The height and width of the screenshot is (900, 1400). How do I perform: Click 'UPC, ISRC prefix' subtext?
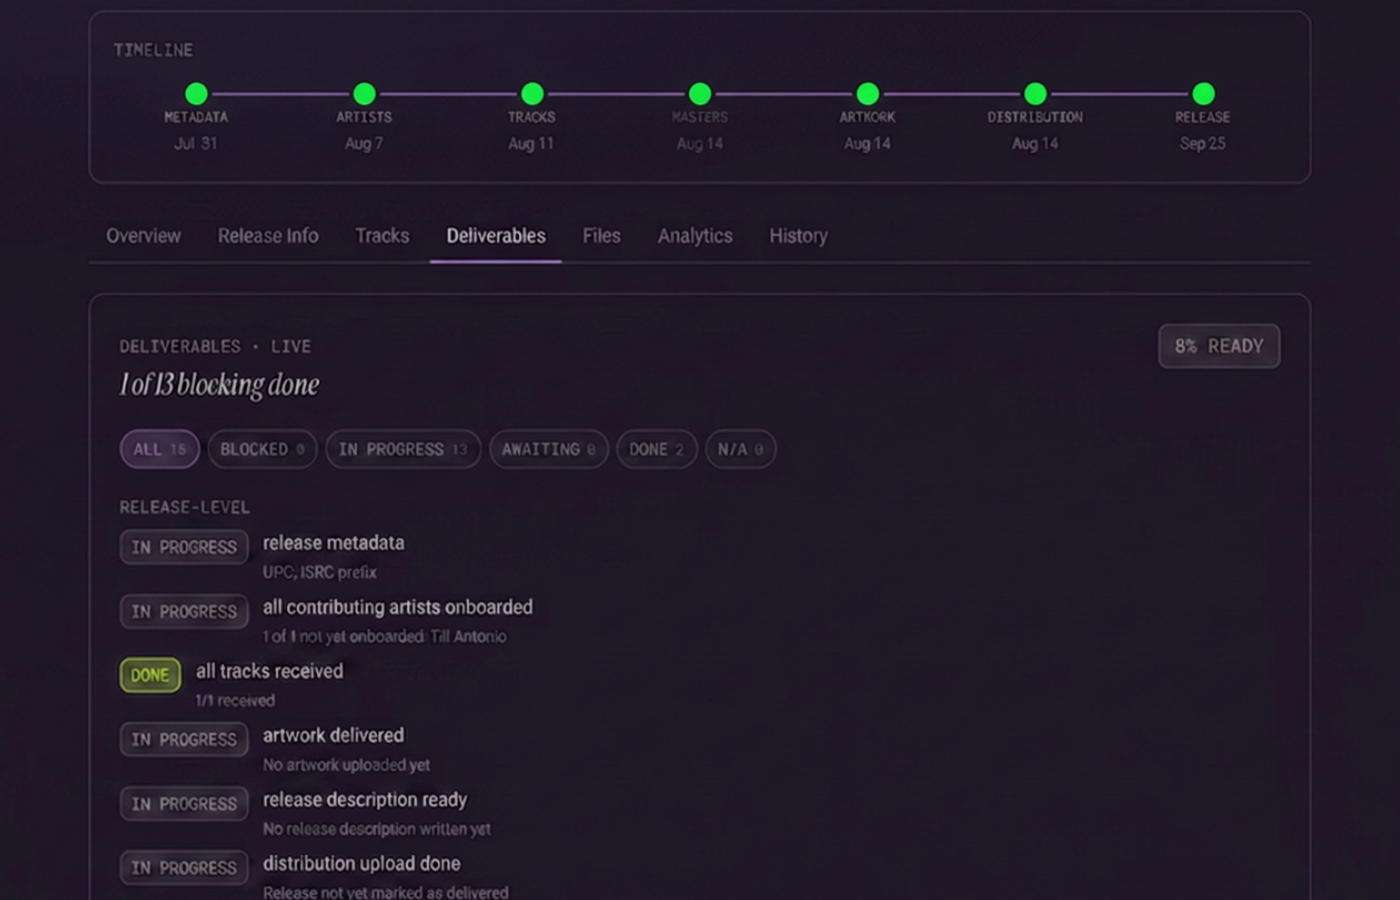click(320, 572)
